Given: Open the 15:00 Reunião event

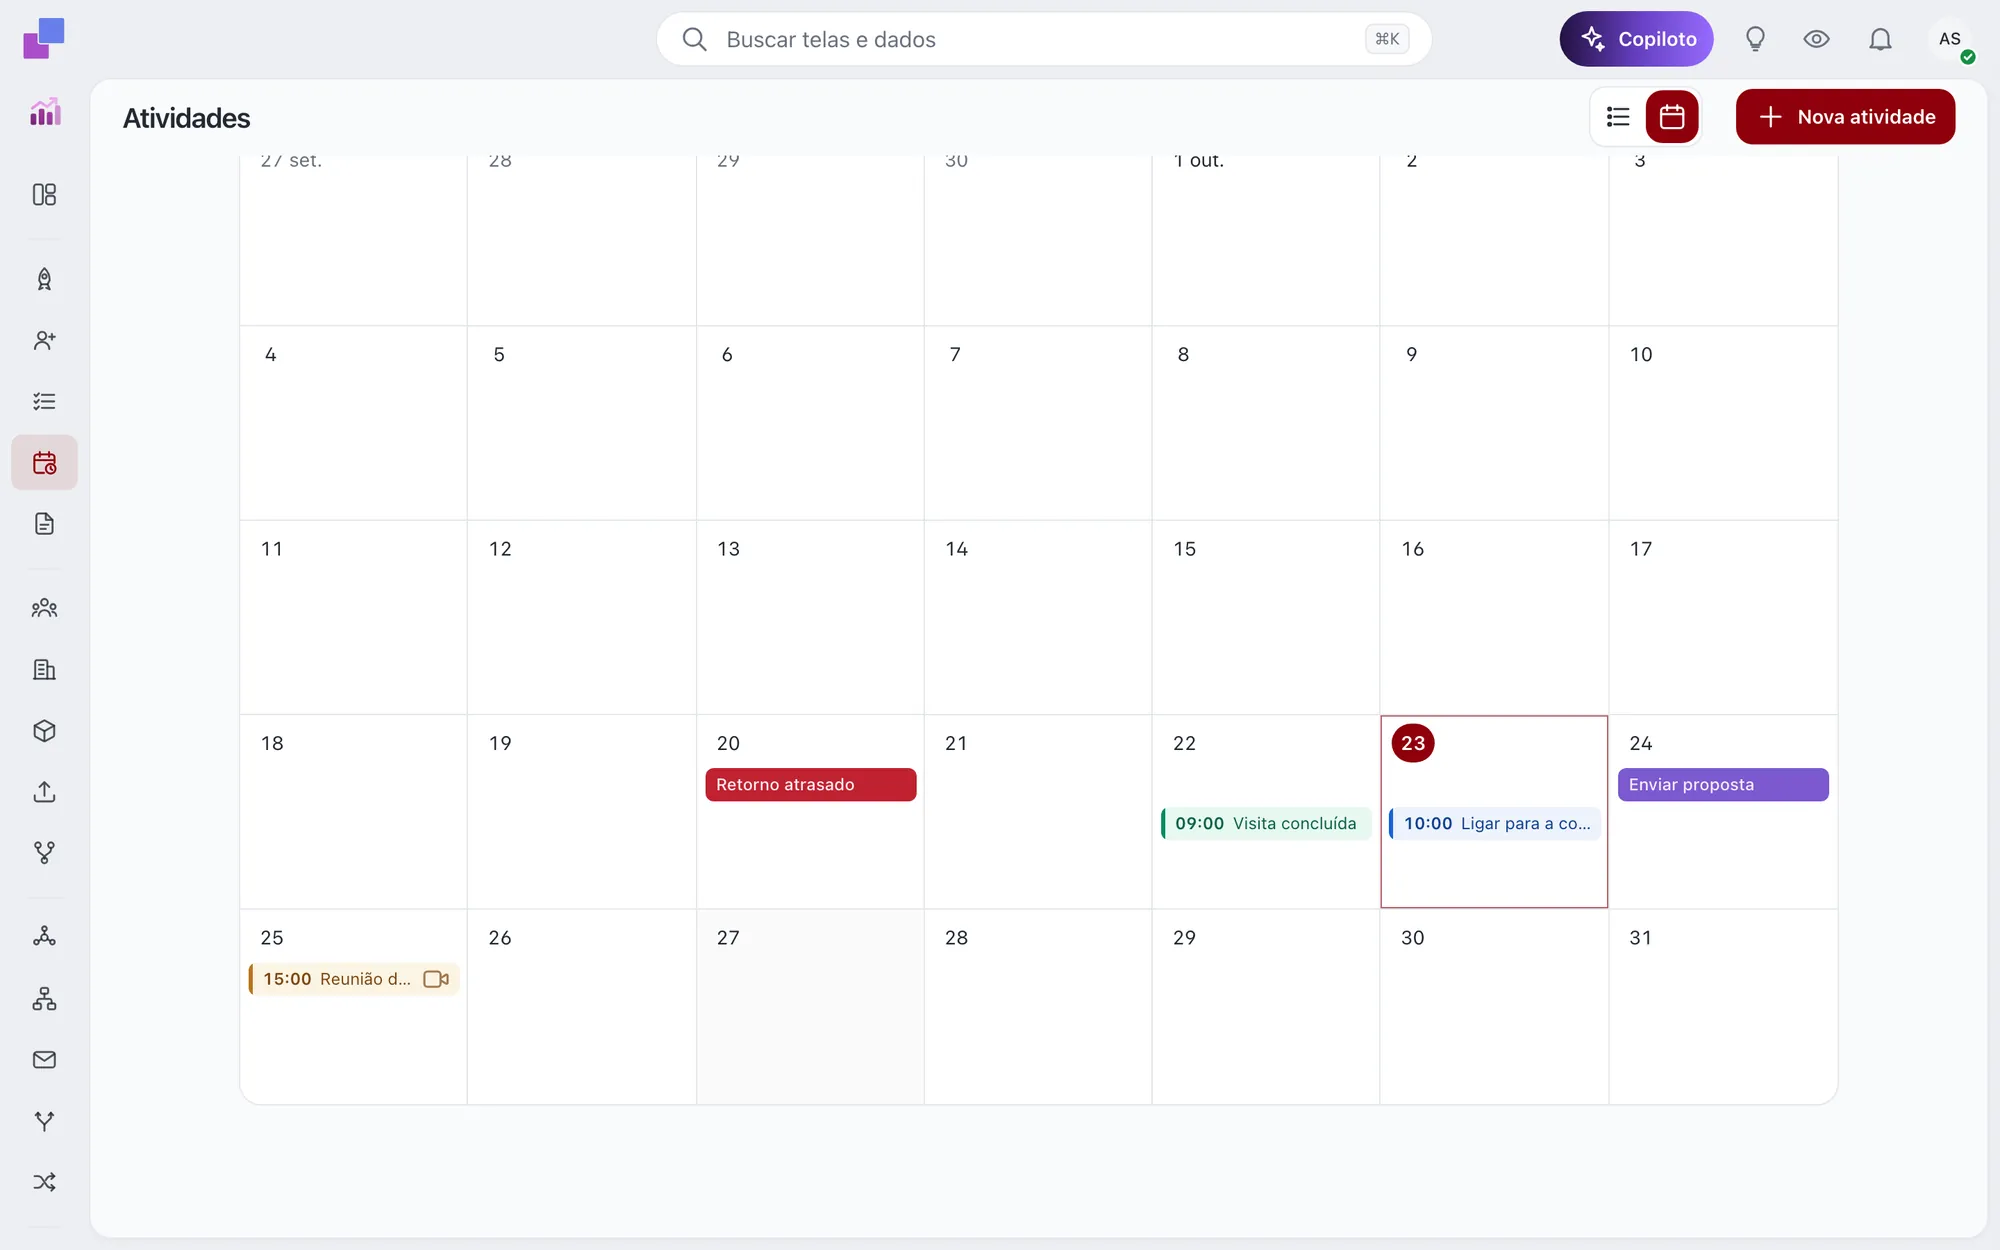Looking at the screenshot, I should pos(354,979).
